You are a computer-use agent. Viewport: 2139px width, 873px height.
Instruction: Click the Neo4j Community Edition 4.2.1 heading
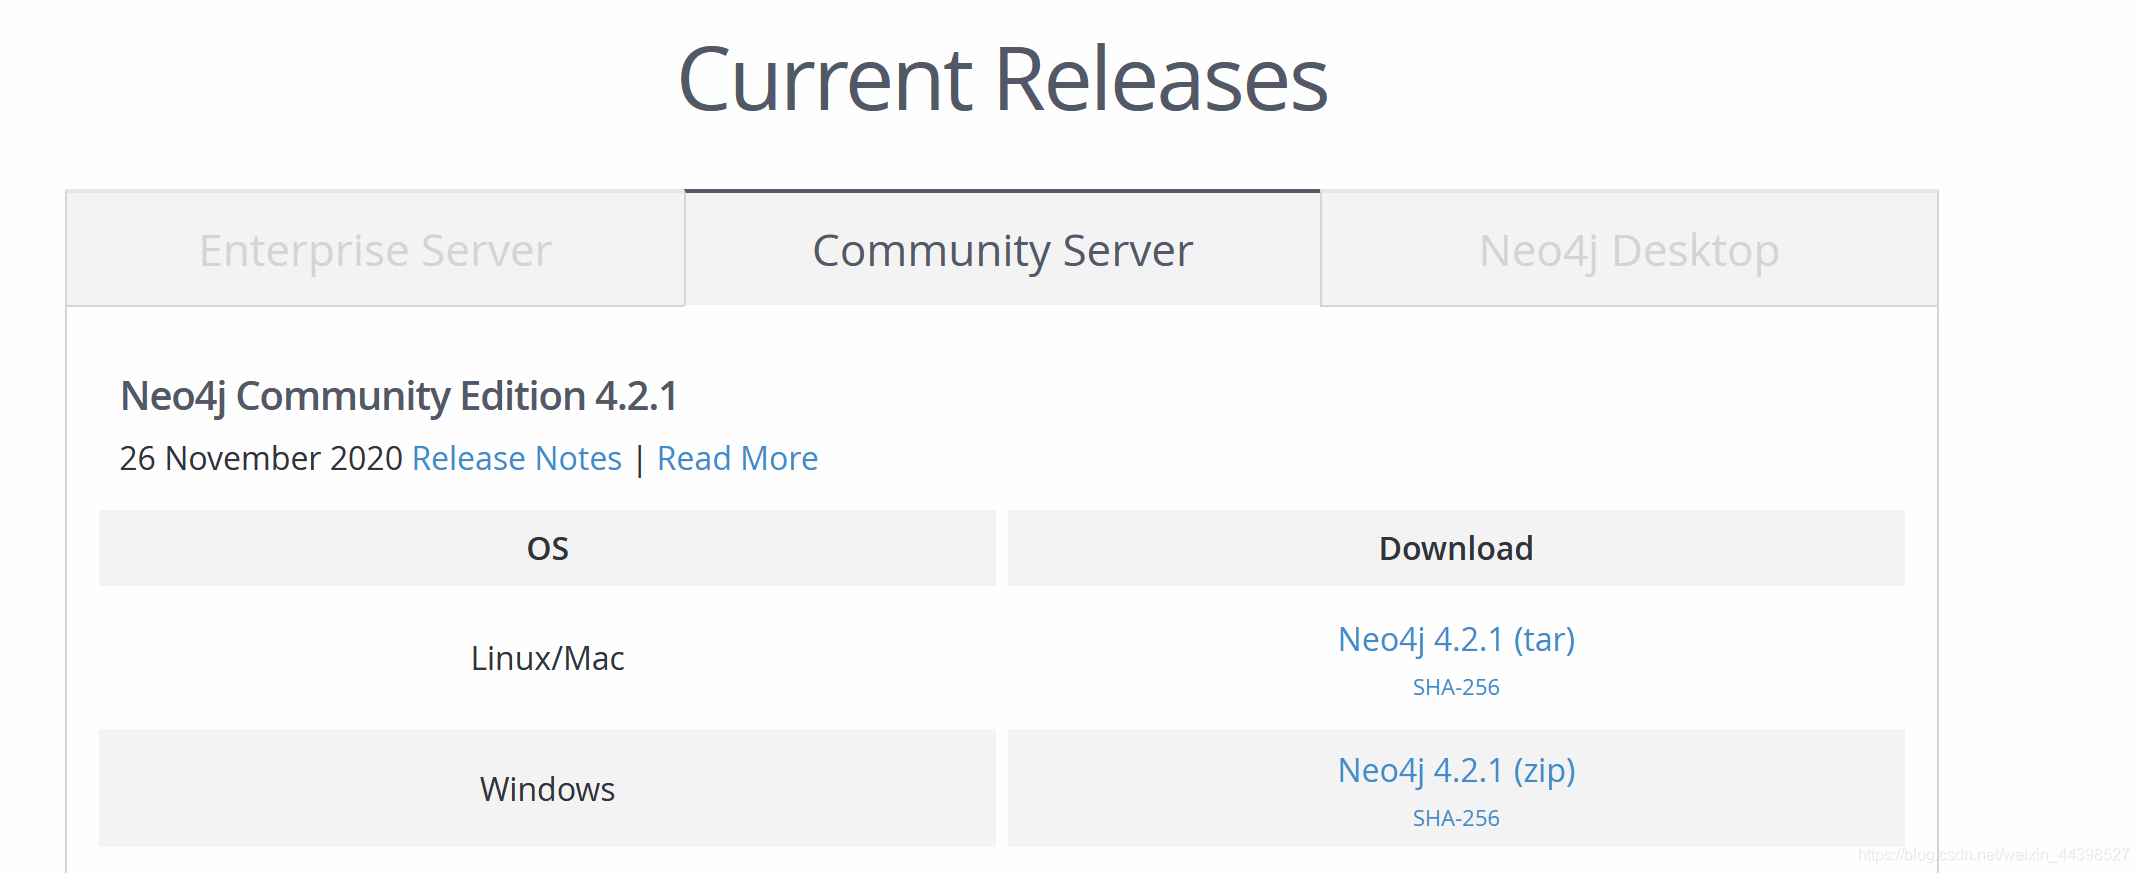tap(399, 396)
